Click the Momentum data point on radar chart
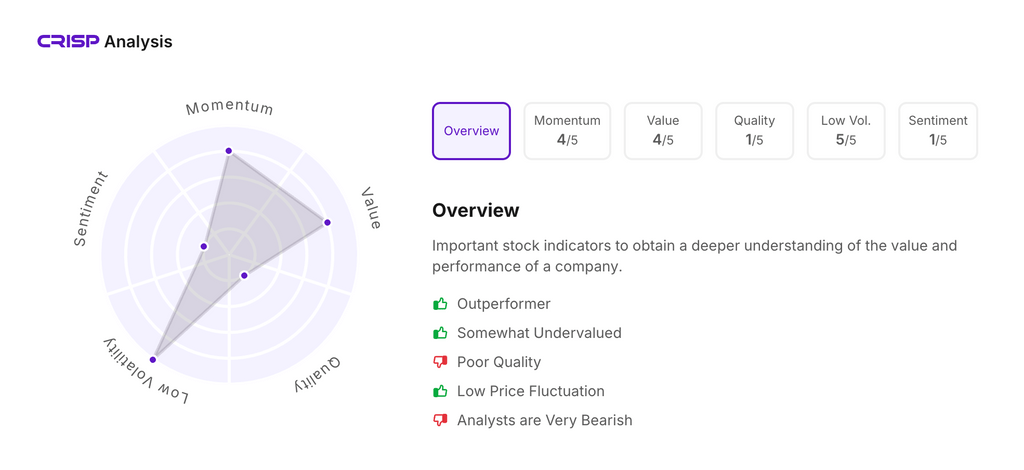Viewport: 1024px width, 470px height. coord(229,151)
